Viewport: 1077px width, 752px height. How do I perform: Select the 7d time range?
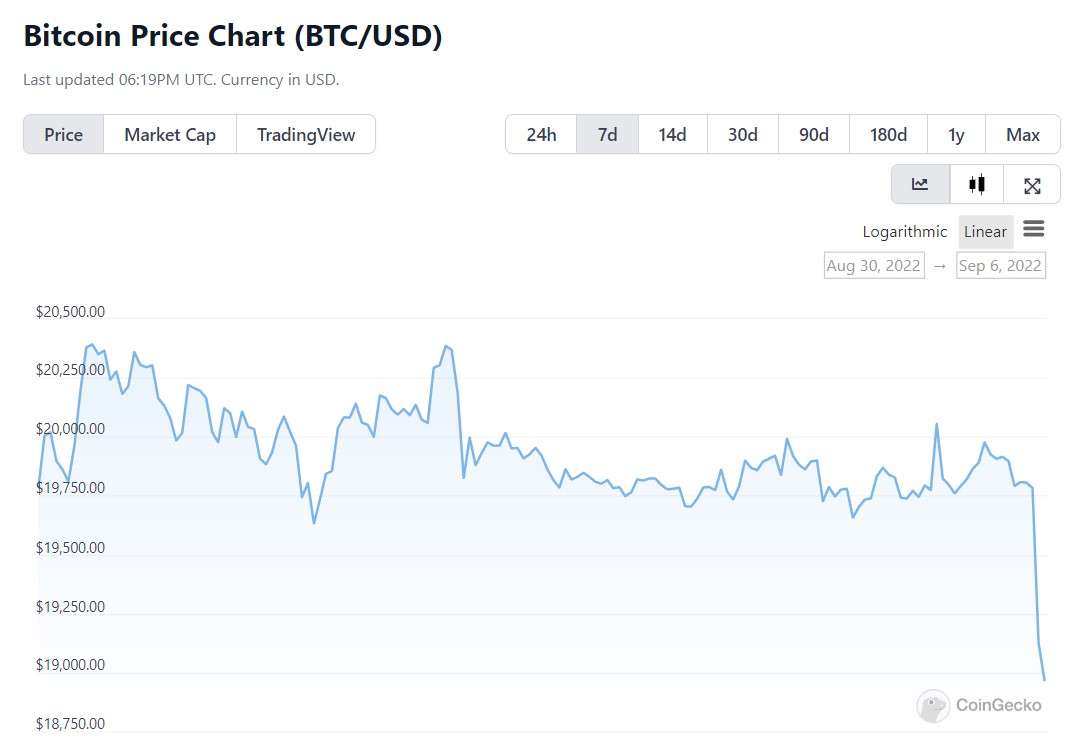(607, 135)
